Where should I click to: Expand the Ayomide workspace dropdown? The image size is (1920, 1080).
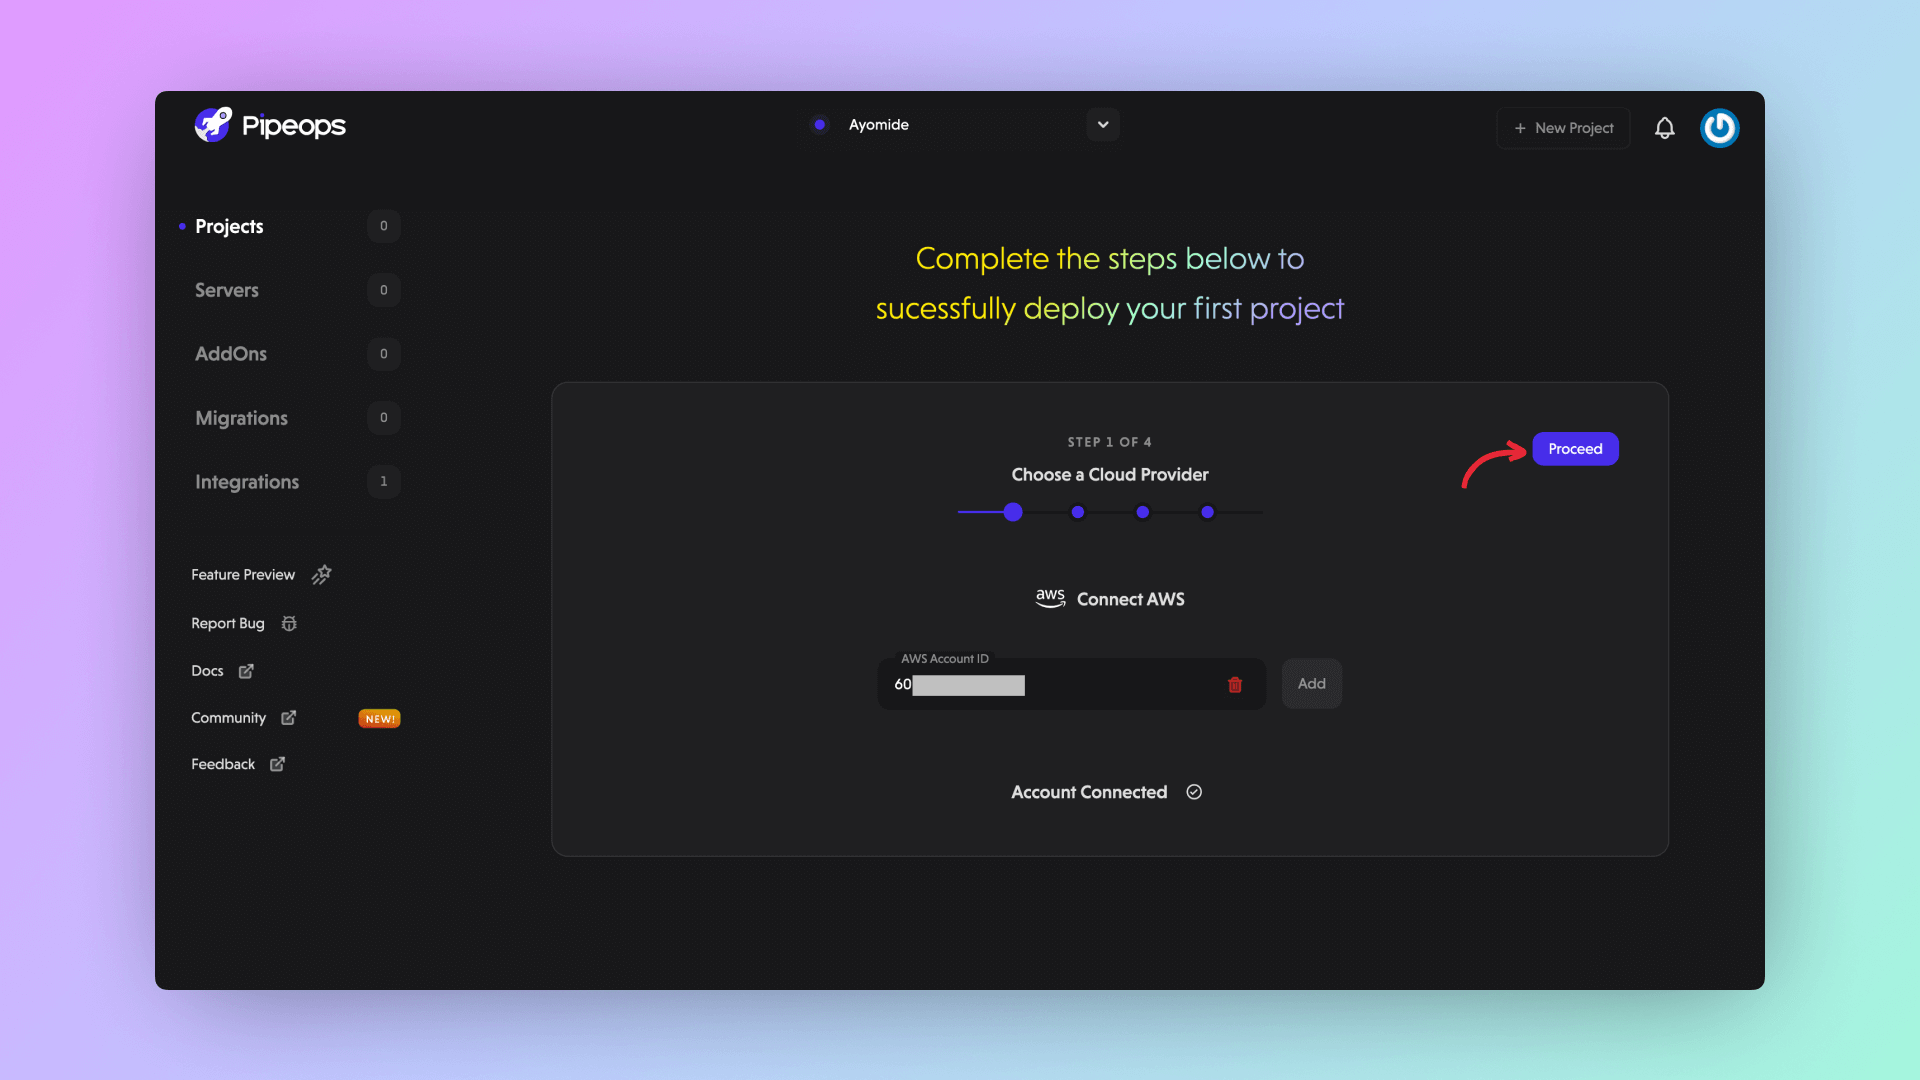(x=1101, y=124)
